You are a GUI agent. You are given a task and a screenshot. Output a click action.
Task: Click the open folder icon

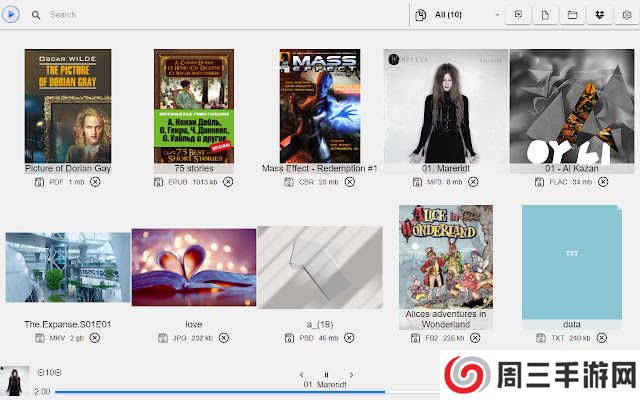572,15
